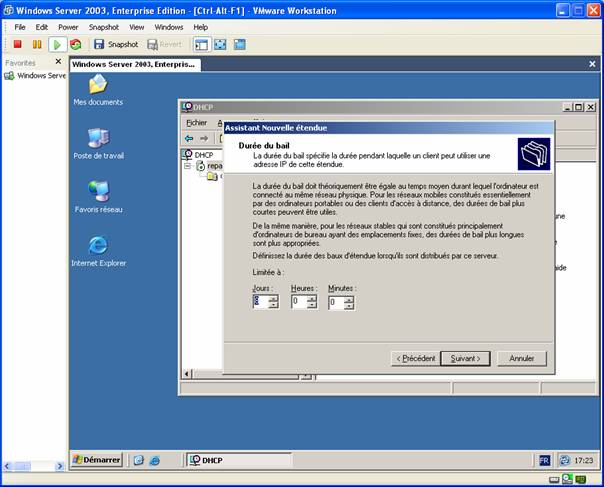This screenshot has height=487, width=604.
Task: Maximize the DHCP window
Action: pos(578,107)
